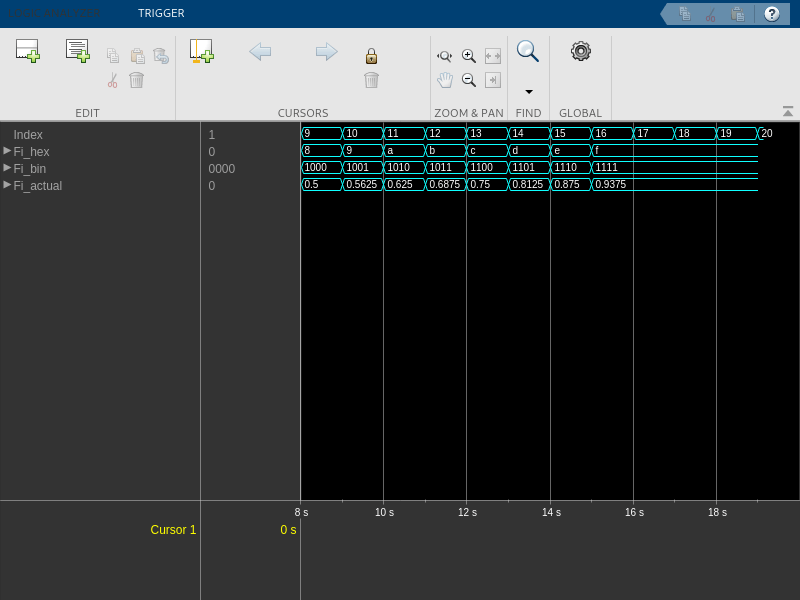
Task: Open the Help question mark button
Action: point(771,14)
